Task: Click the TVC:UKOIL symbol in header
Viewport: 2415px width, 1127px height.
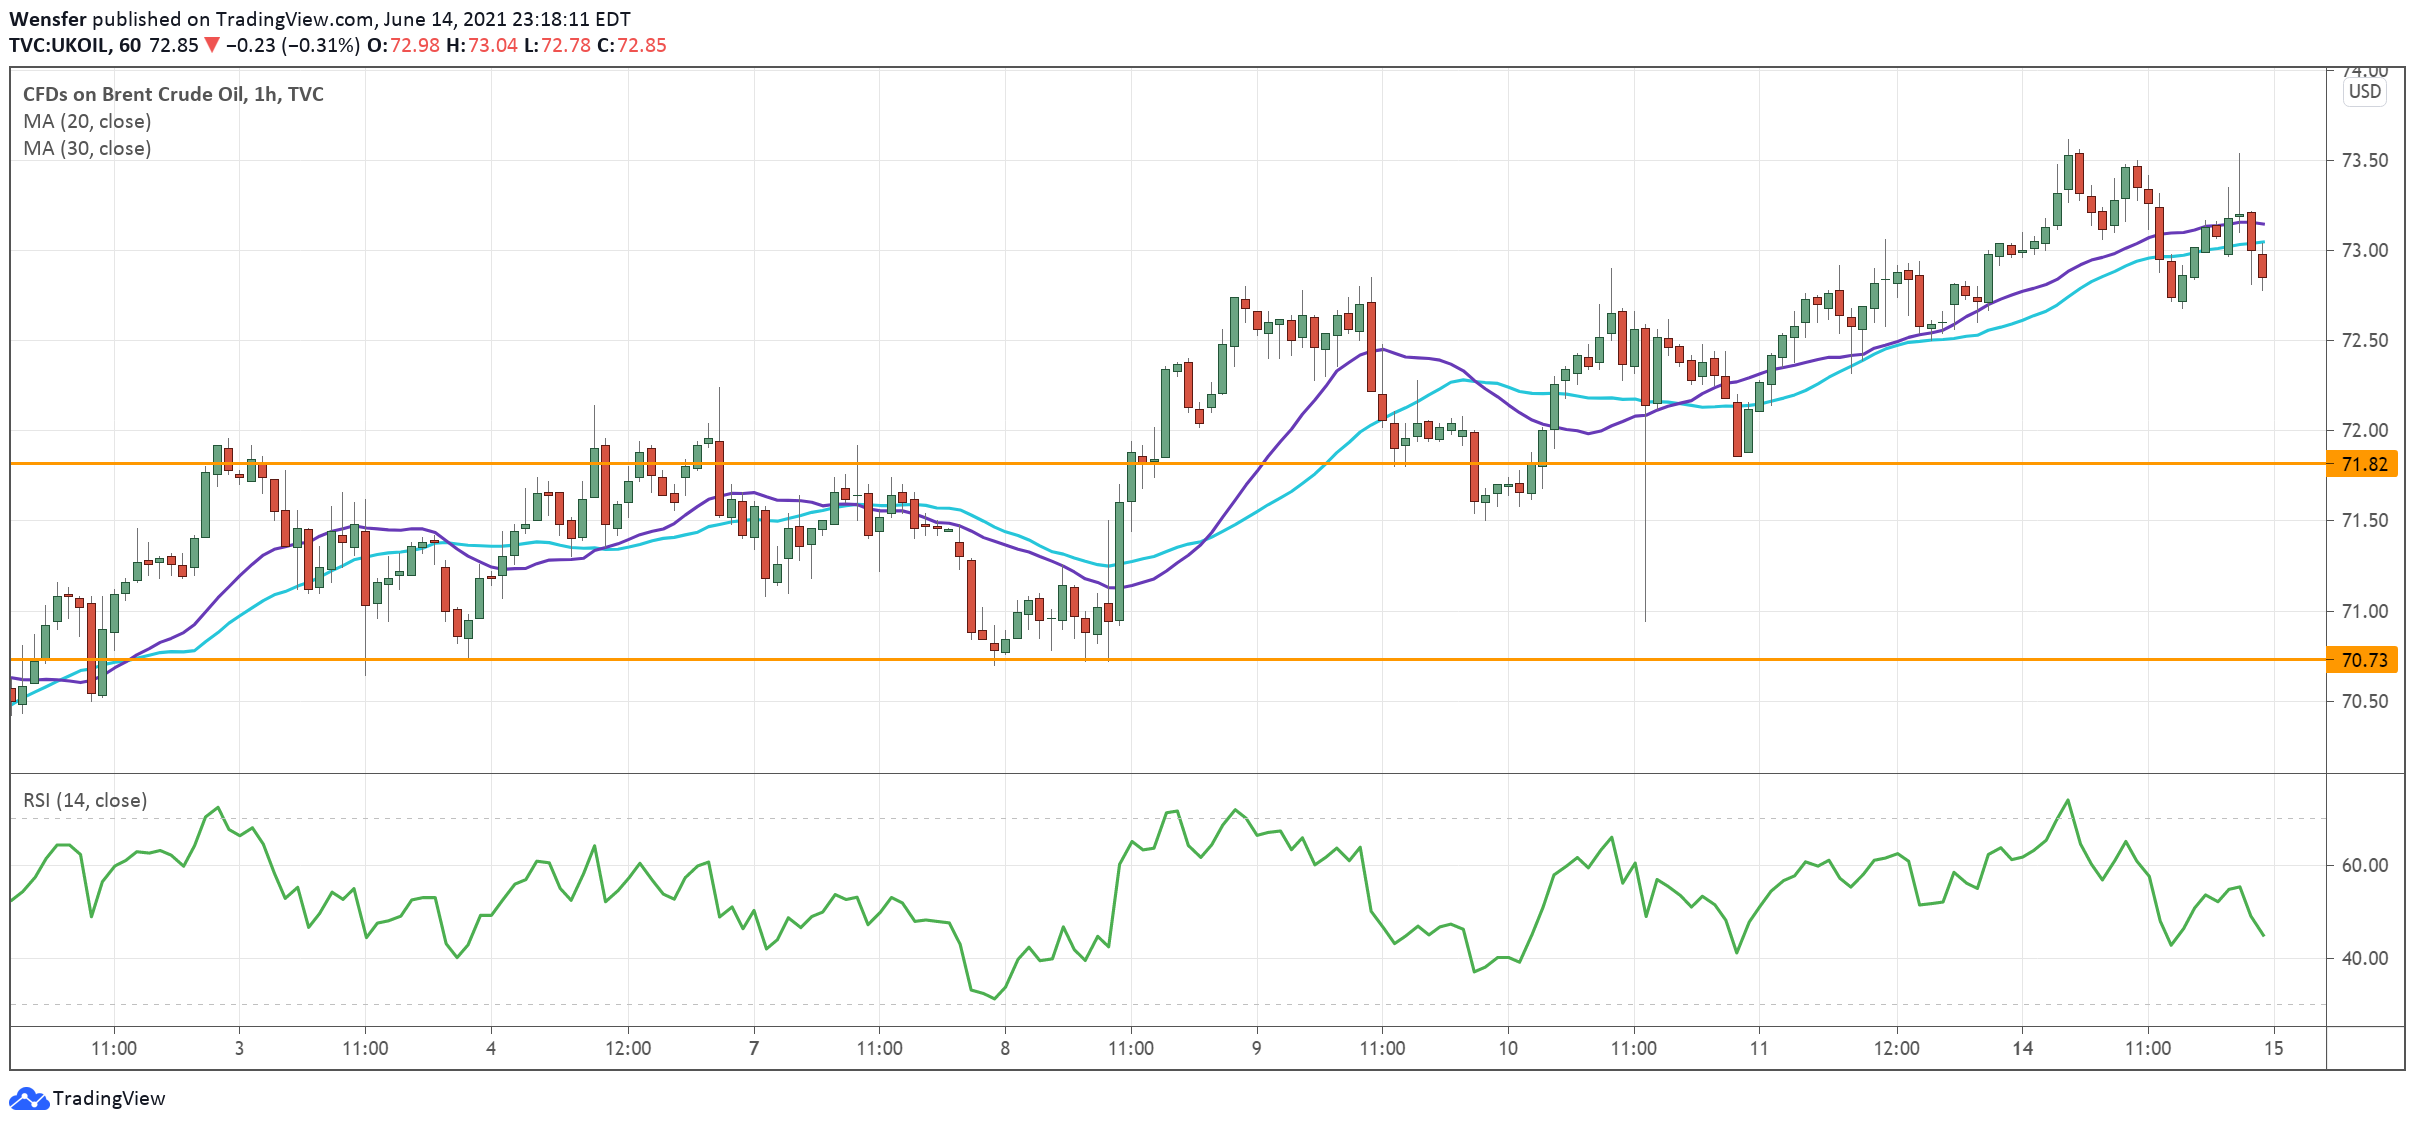Action: [59, 45]
